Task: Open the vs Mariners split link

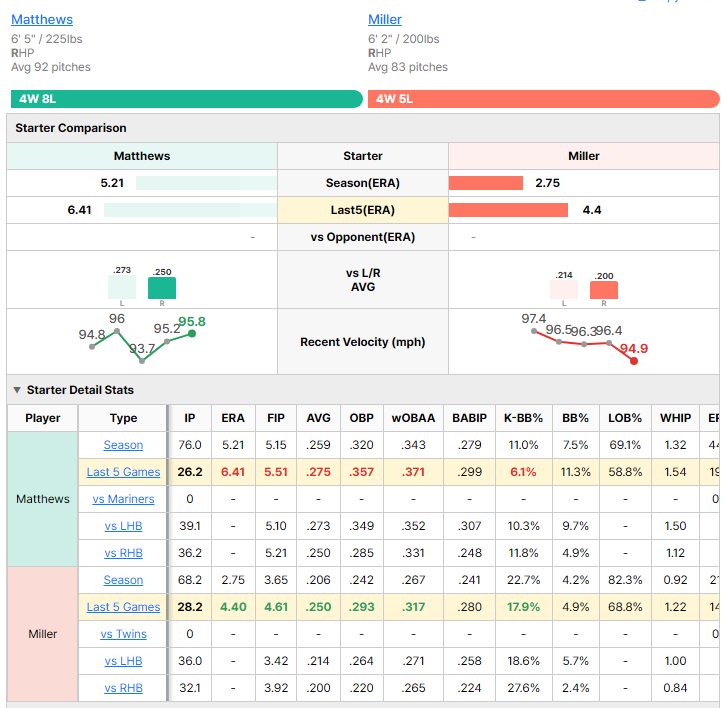Action: coord(123,499)
